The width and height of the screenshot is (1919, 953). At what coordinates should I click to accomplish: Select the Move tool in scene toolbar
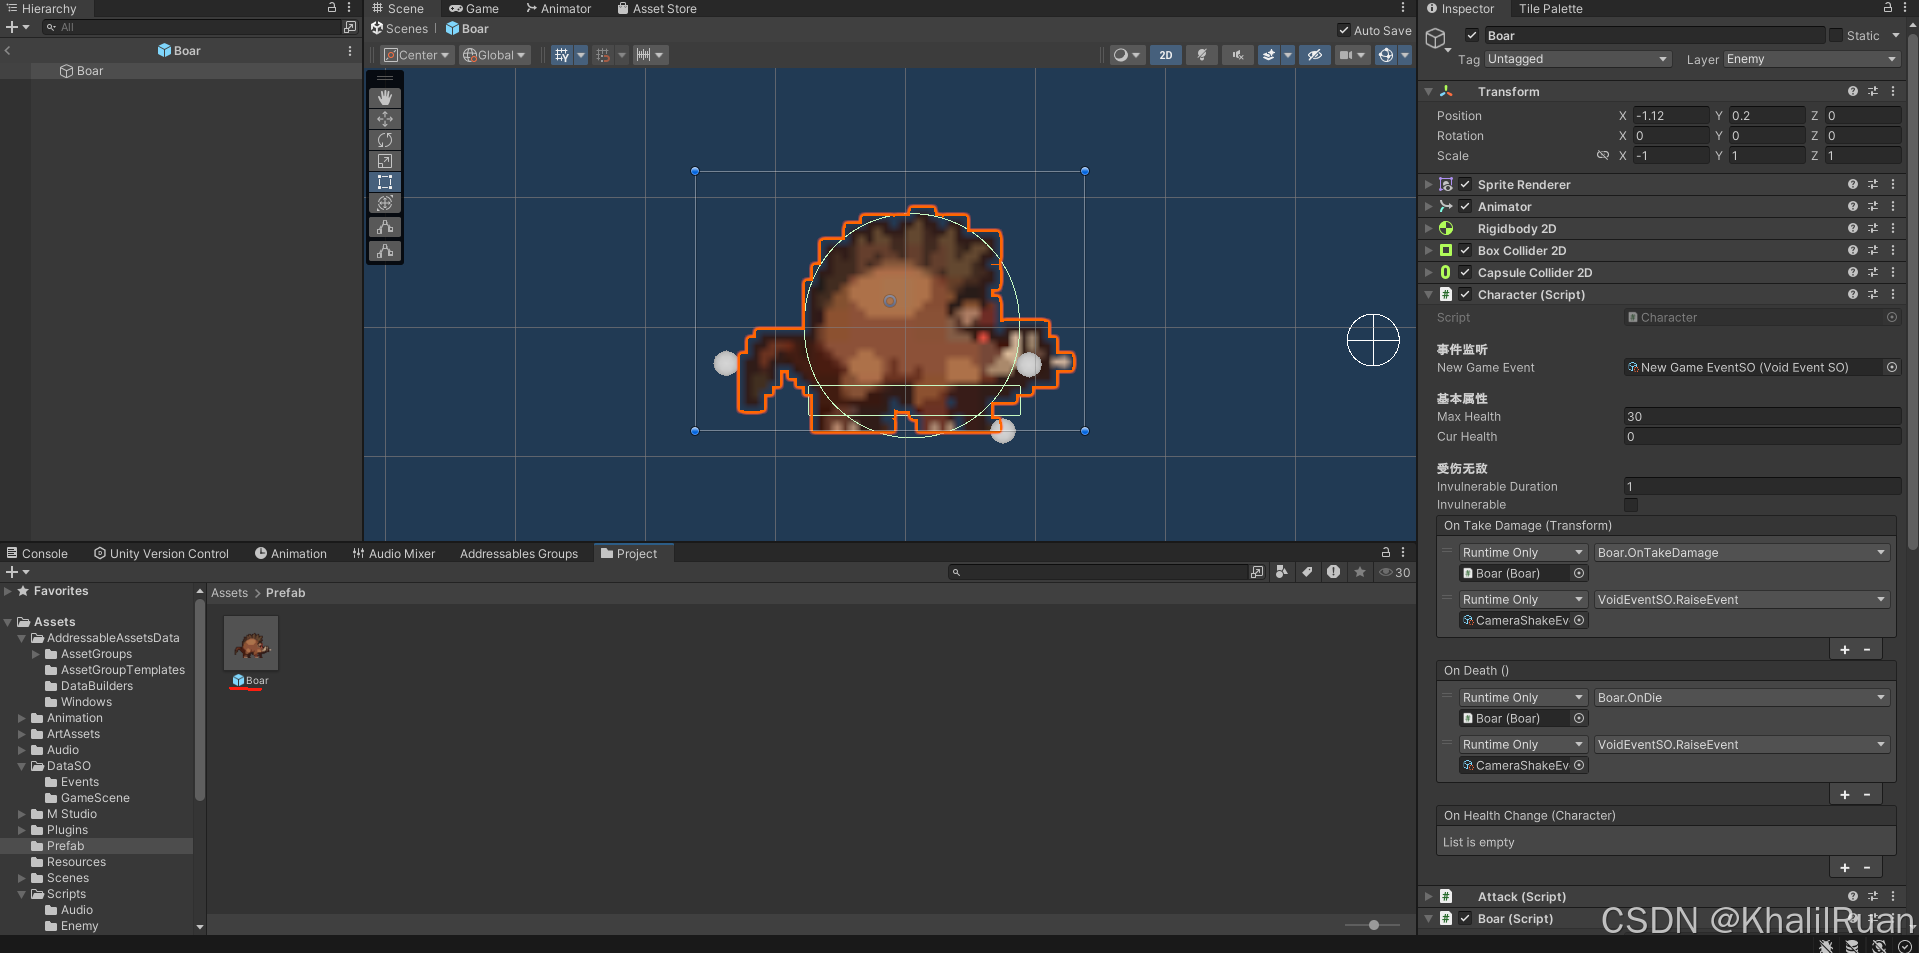point(385,119)
